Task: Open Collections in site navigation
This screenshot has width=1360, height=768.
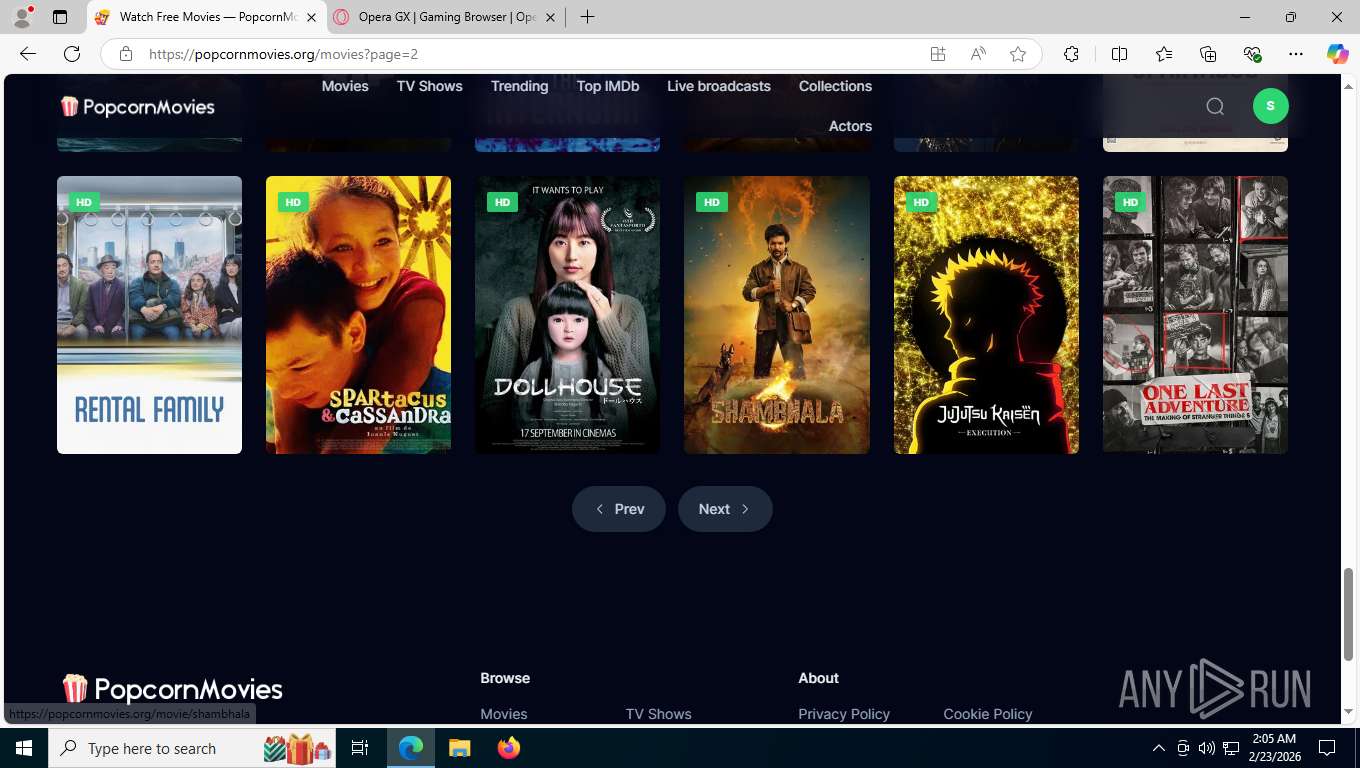Action: point(835,86)
